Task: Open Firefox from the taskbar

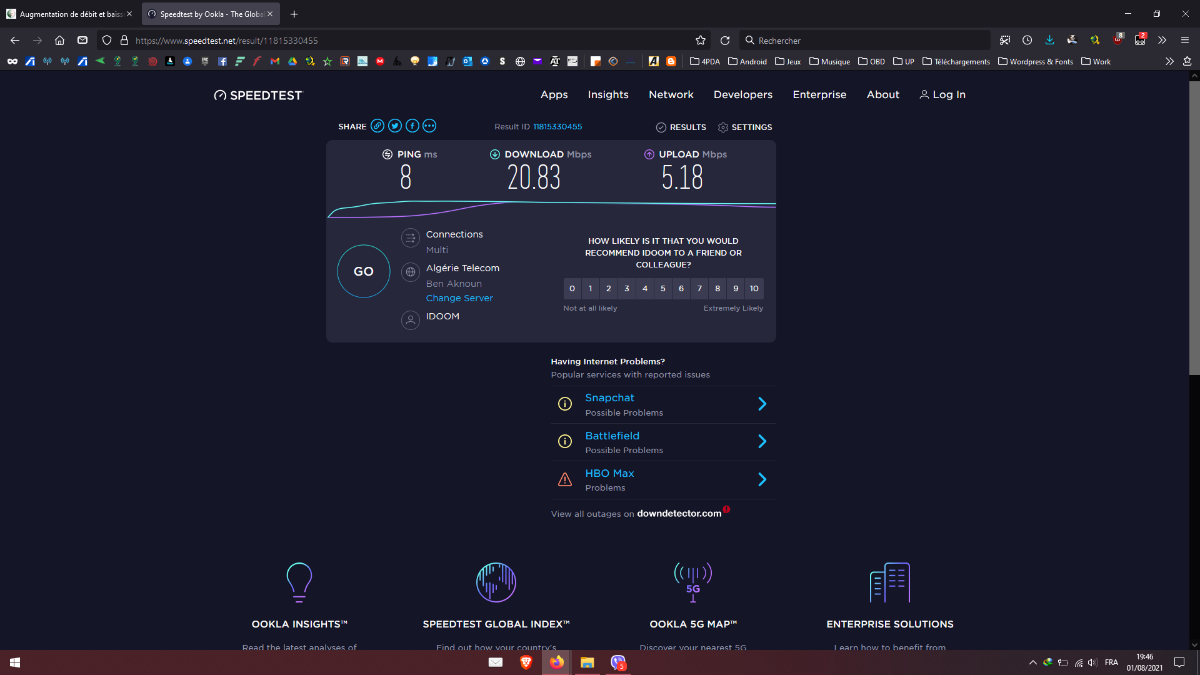Action: (557, 662)
